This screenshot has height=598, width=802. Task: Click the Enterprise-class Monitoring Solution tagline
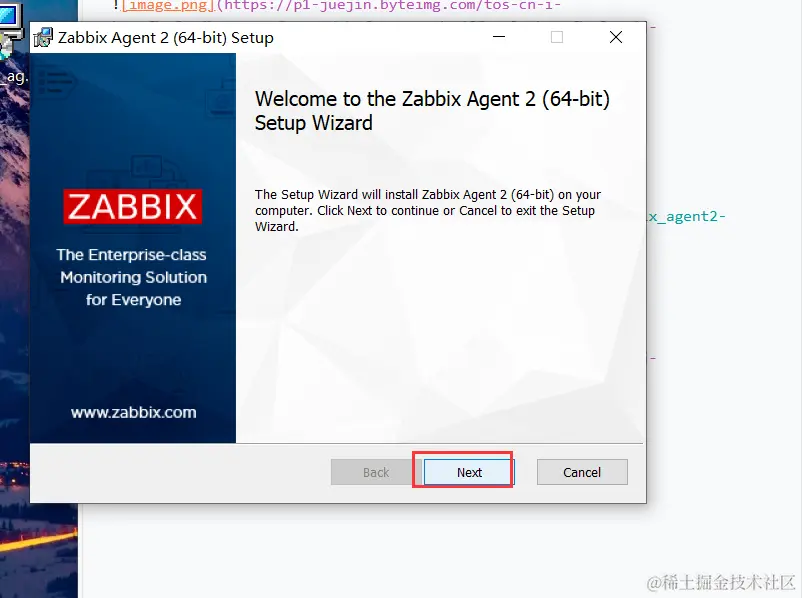coord(133,277)
